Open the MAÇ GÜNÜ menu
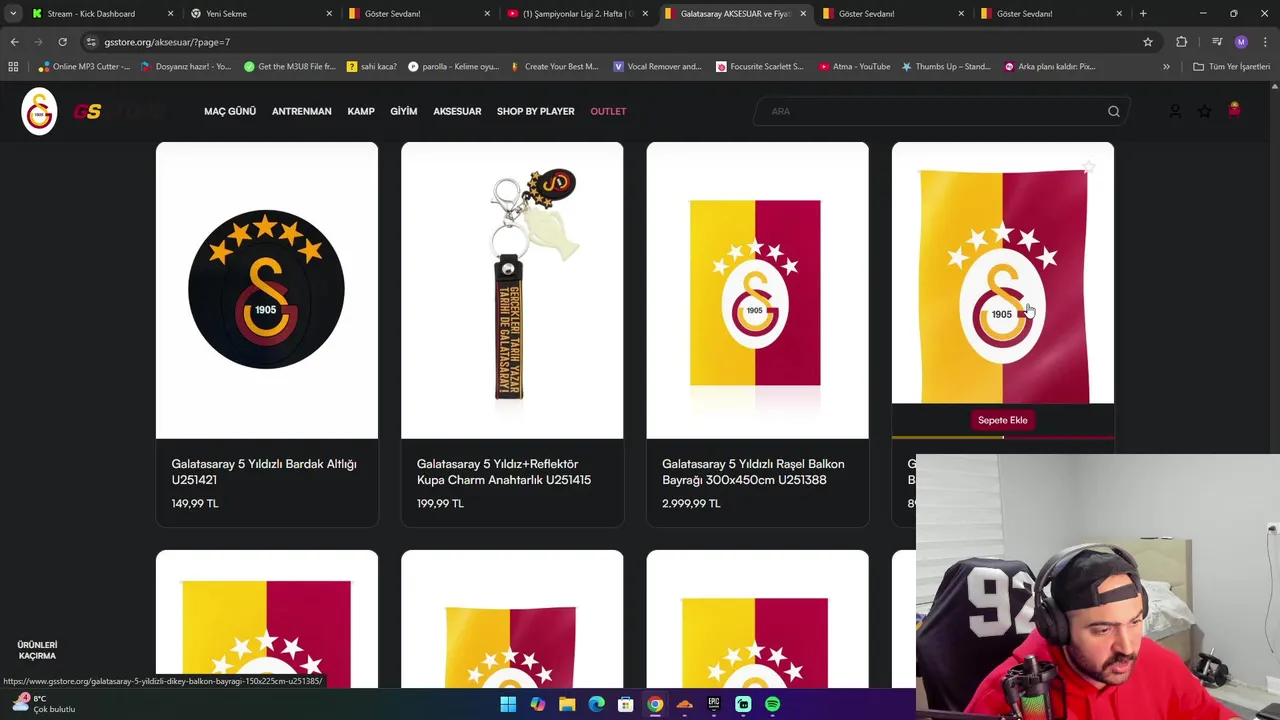Image resolution: width=1280 pixels, height=720 pixels. click(230, 111)
